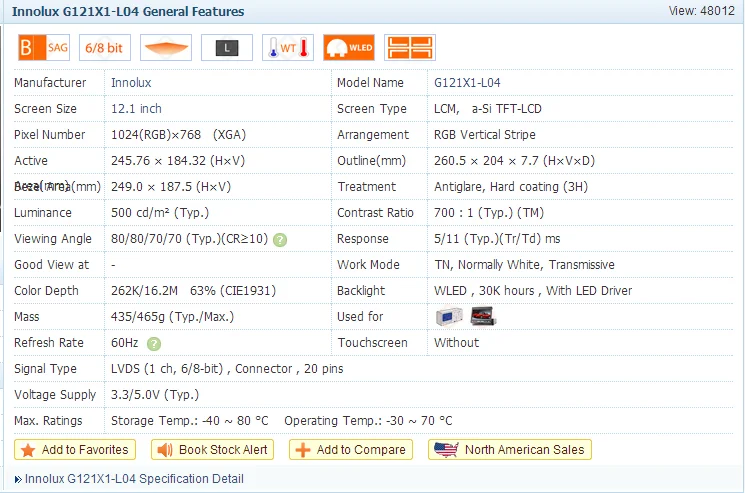745x493 pixels.
Task: Click 'LCM, a-Si TFT-LCD' screen type value
Action: point(487,109)
